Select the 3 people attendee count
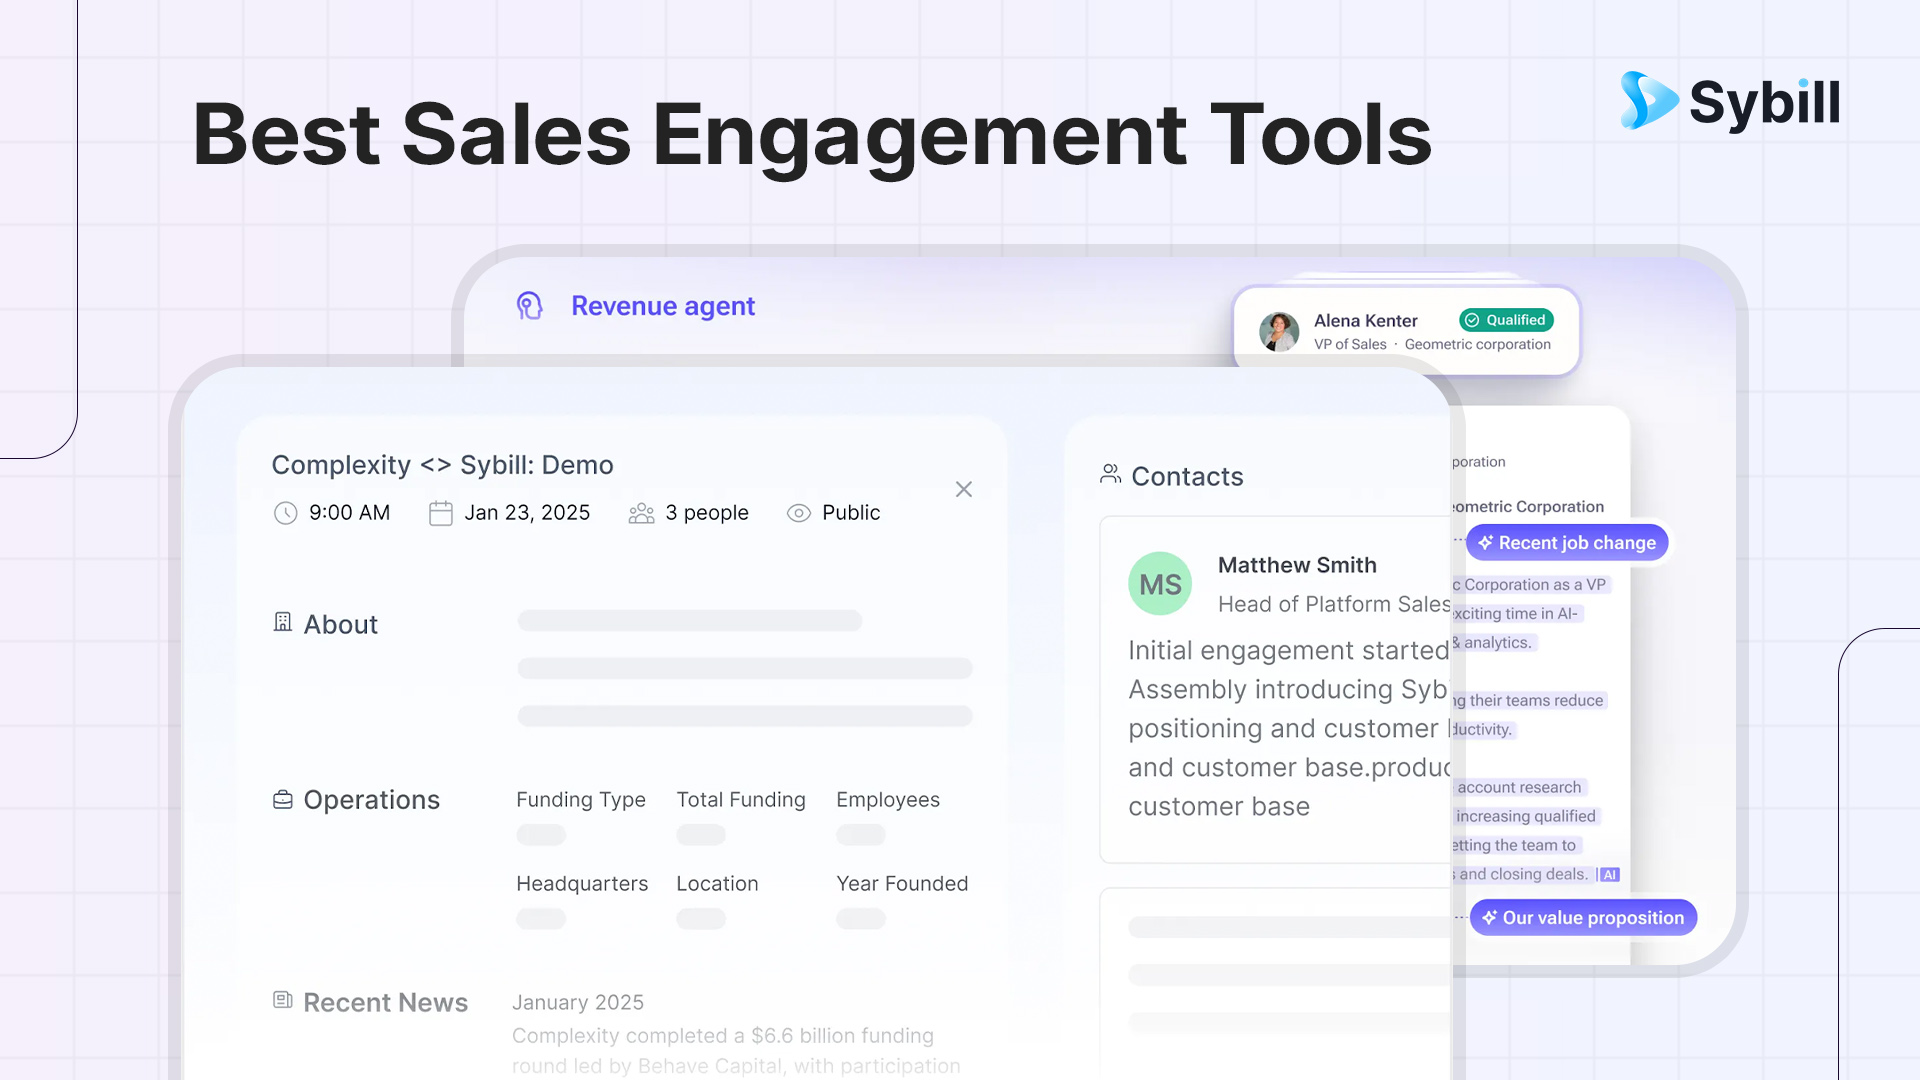Viewport: 1920px width, 1080px height. tap(707, 513)
